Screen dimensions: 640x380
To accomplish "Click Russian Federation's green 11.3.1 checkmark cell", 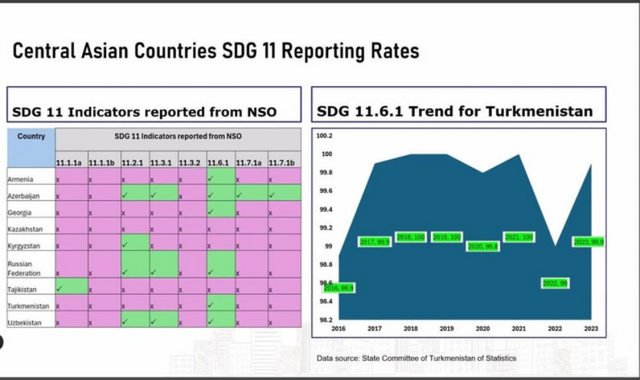I will pyautogui.click(x=164, y=264).
